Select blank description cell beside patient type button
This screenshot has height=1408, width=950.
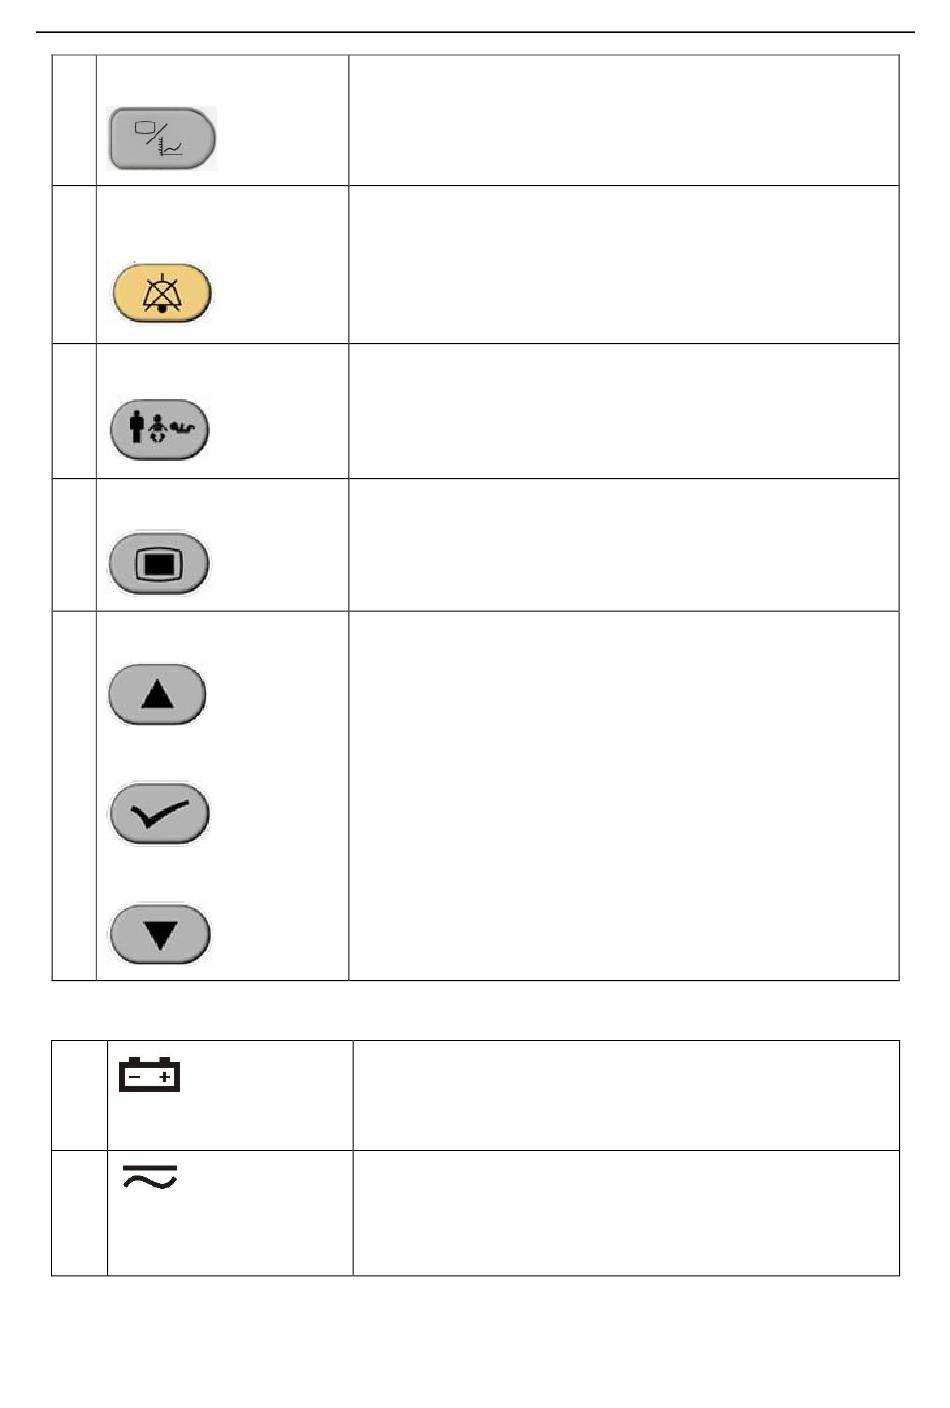coord(624,411)
